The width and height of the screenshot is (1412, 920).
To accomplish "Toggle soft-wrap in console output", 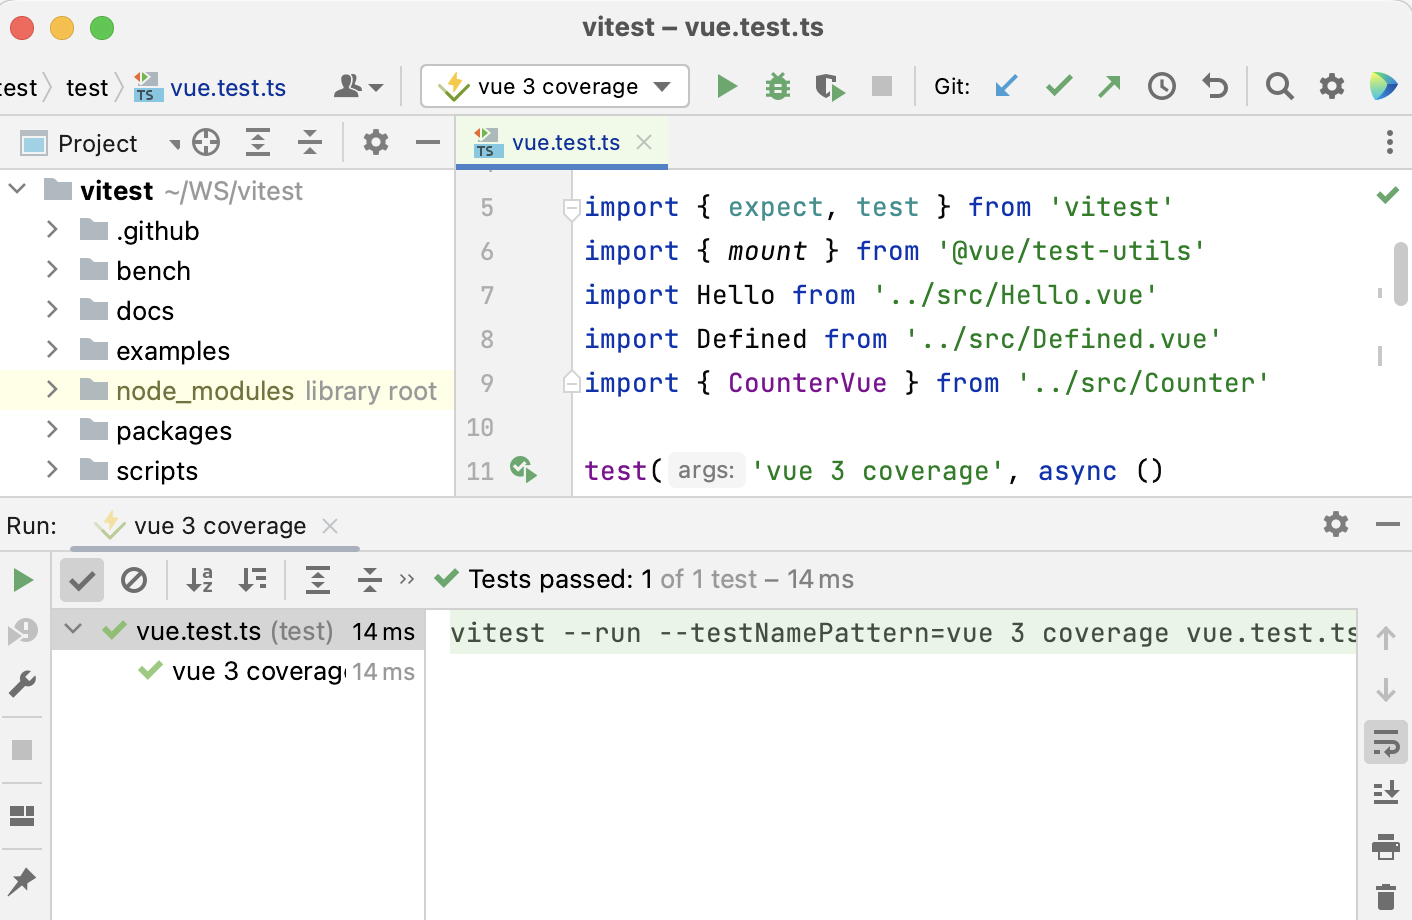I will [x=1386, y=743].
